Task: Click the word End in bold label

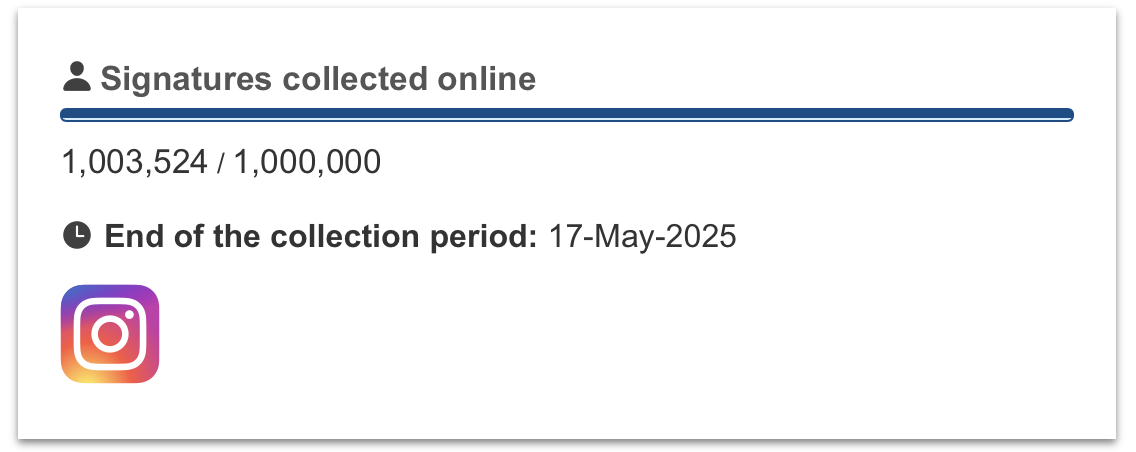Action: 135,237
